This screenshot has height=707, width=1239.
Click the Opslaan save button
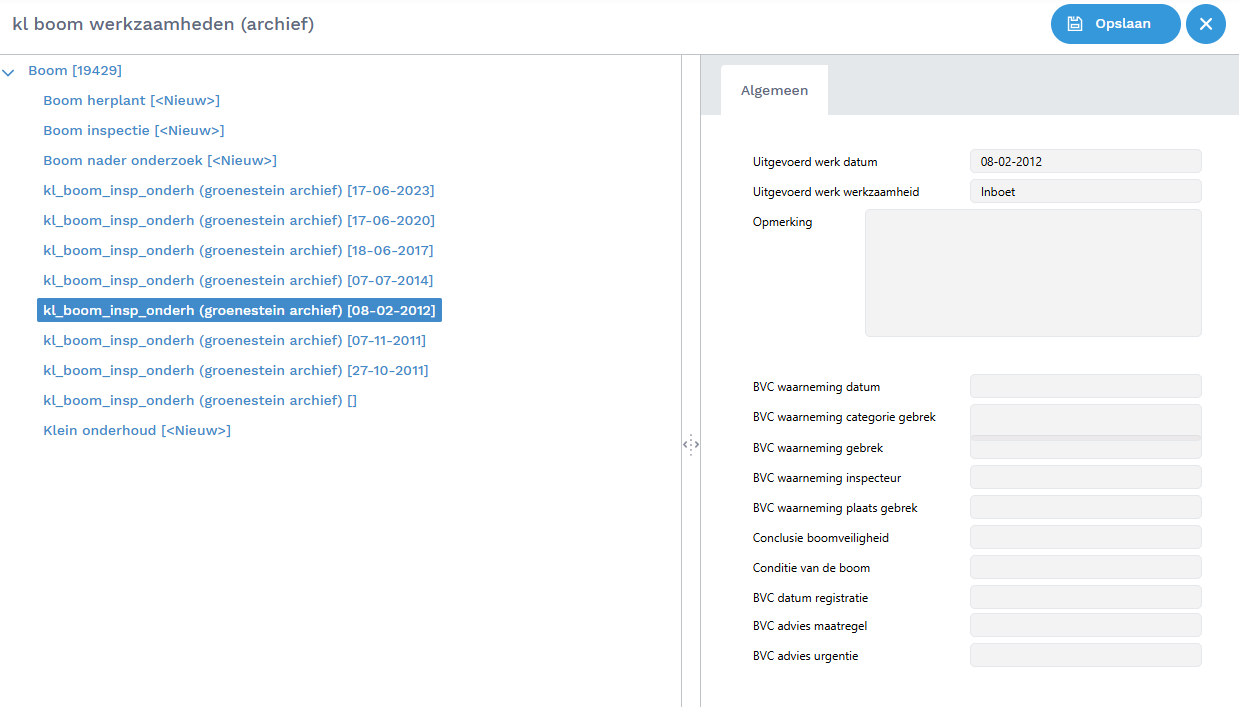1115,24
